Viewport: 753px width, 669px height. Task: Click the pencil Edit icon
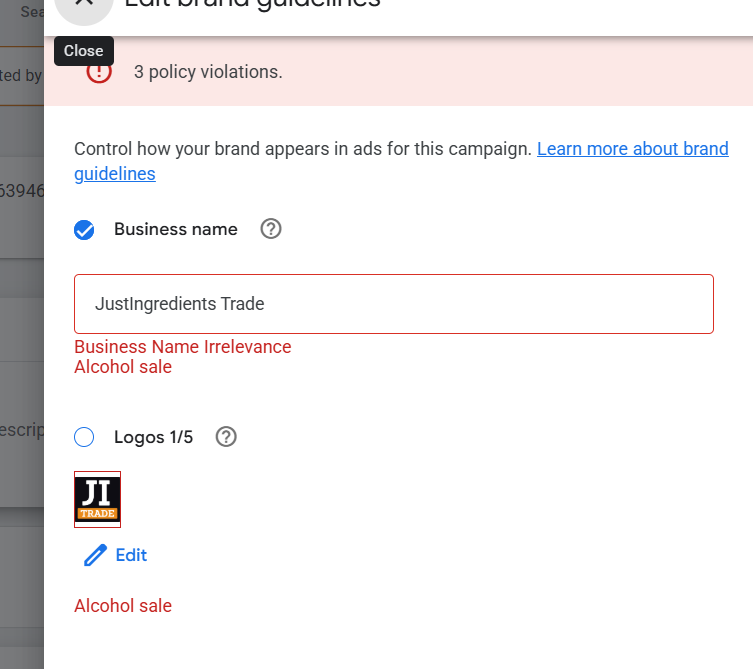click(x=95, y=555)
